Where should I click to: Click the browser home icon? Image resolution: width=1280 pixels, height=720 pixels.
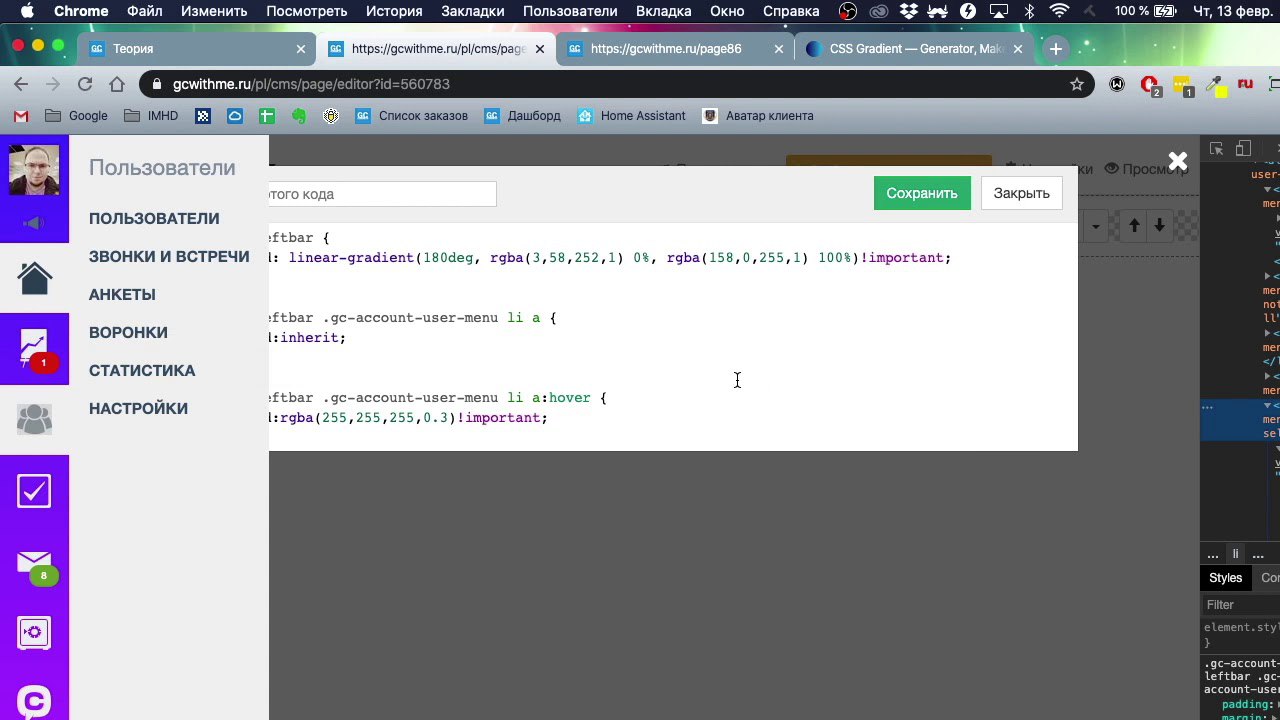[x=117, y=85]
